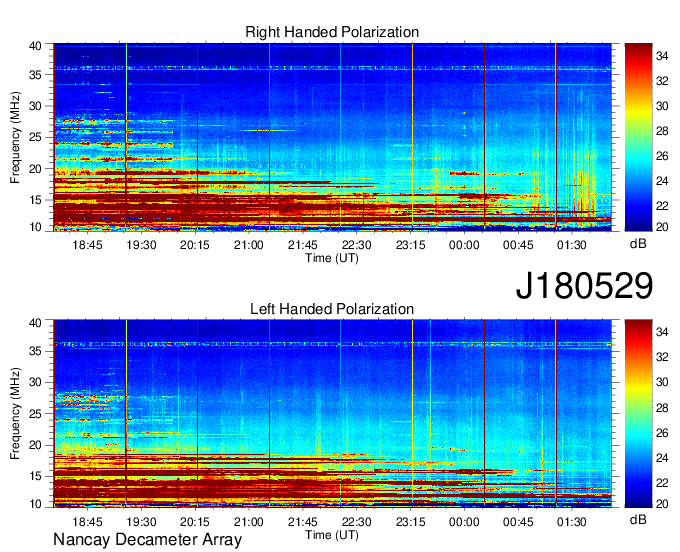The height and width of the screenshot is (552, 680).
Task: Click the bottom color scale bar
Action: tap(638, 413)
